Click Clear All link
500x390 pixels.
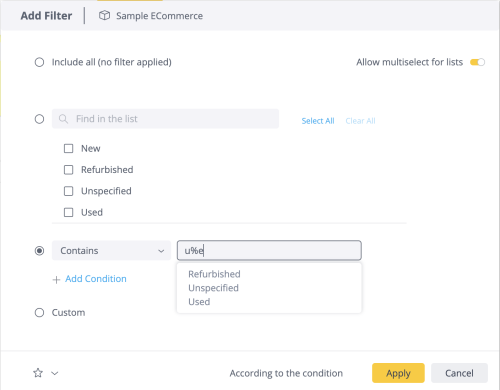[x=360, y=121]
